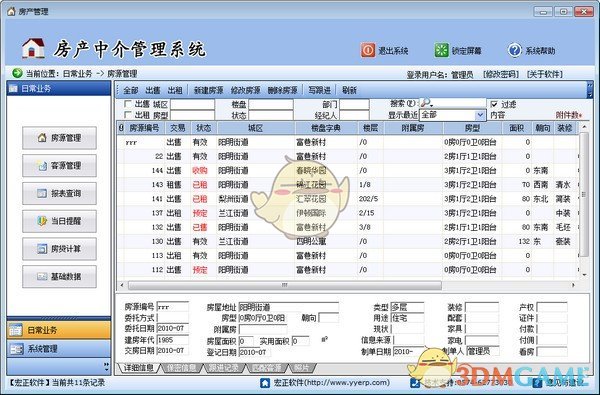
Task: Toggle the 出租 filter checkbox
Action: coord(128,114)
